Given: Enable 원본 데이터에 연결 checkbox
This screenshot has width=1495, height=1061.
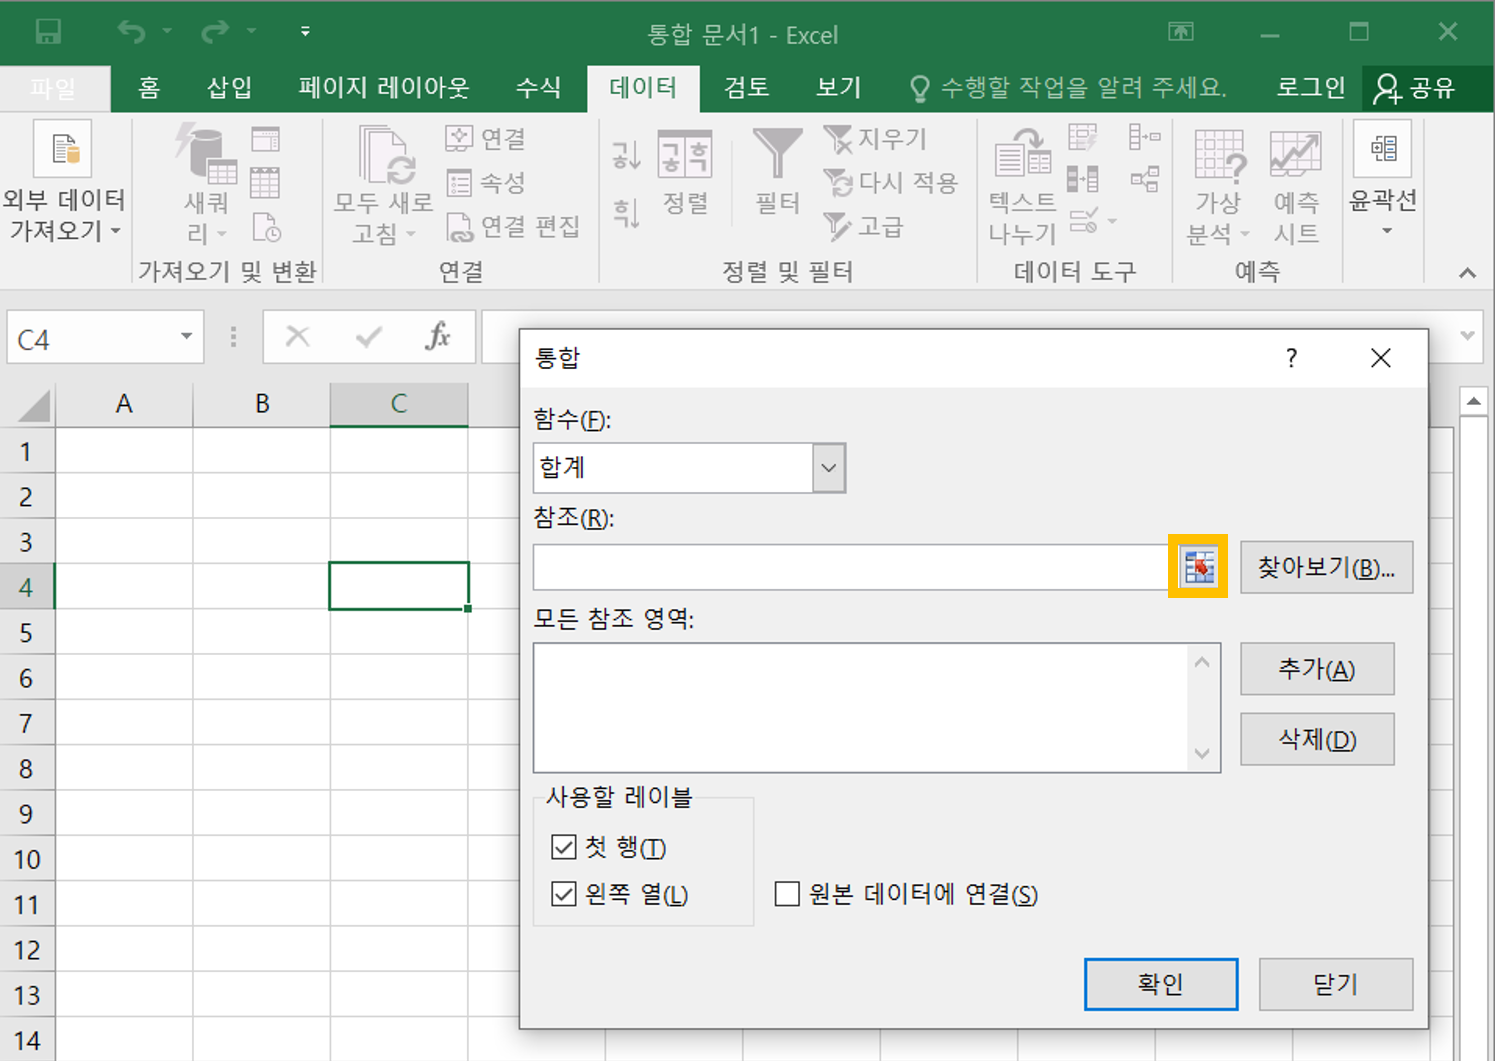Looking at the screenshot, I should click(787, 893).
